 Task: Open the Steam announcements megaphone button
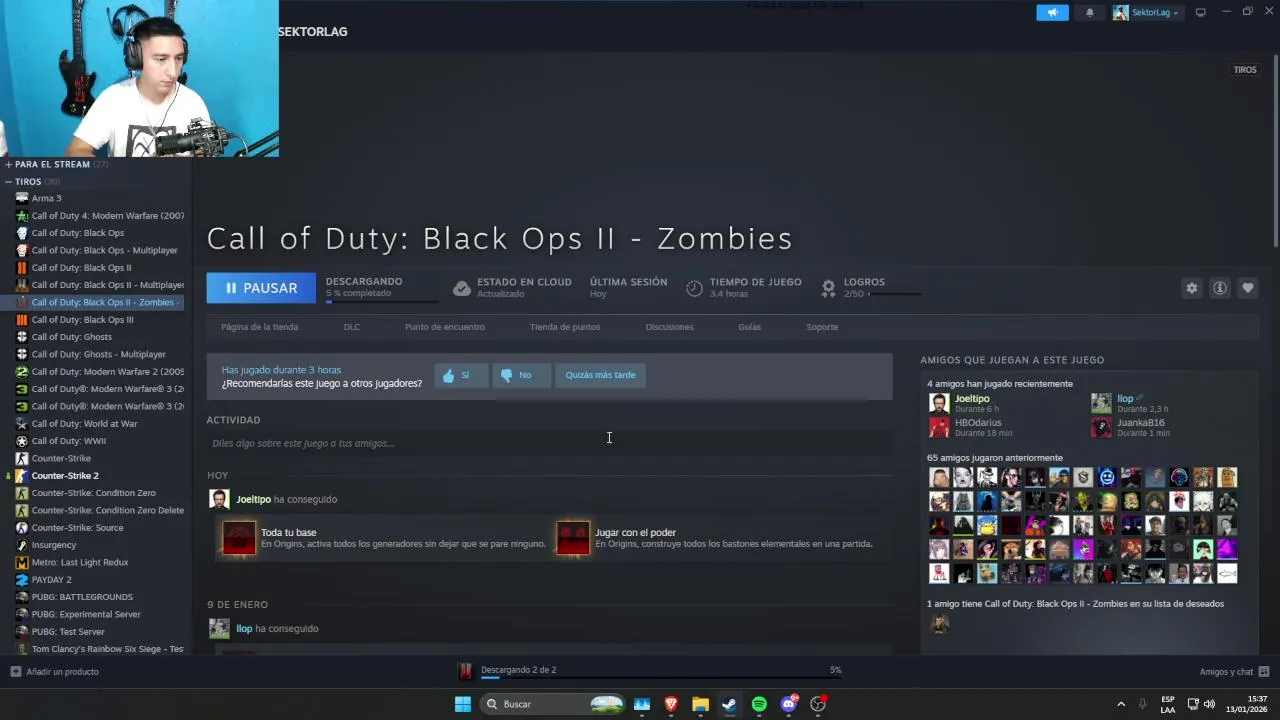(1052, 12)
